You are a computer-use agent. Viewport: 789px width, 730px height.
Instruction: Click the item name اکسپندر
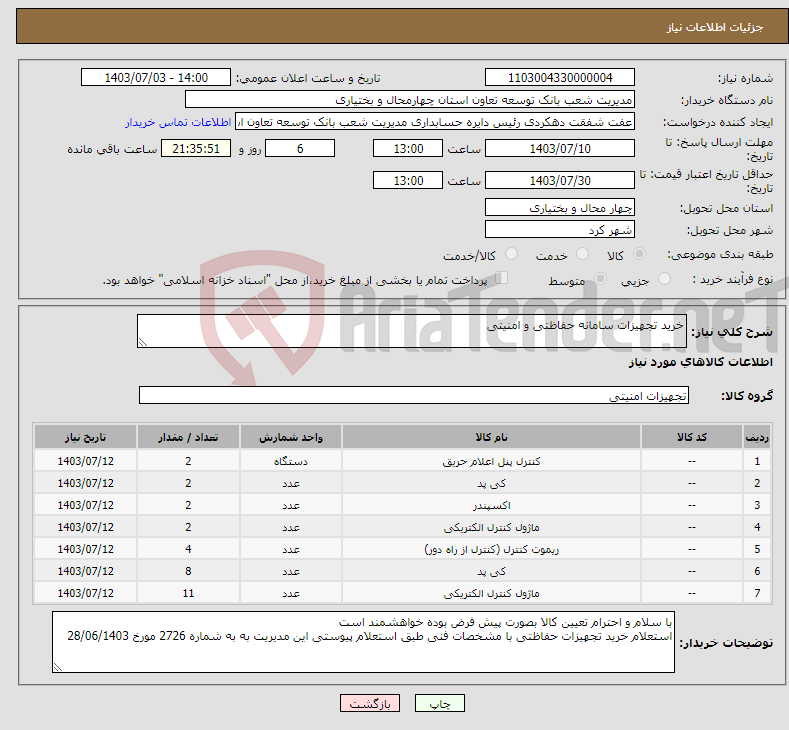pos(491,505)
